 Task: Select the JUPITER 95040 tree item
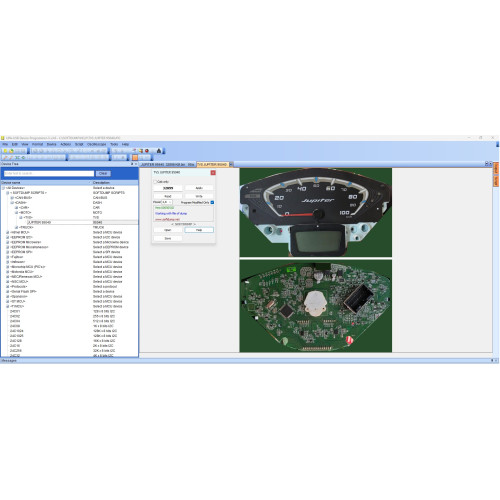39,222
